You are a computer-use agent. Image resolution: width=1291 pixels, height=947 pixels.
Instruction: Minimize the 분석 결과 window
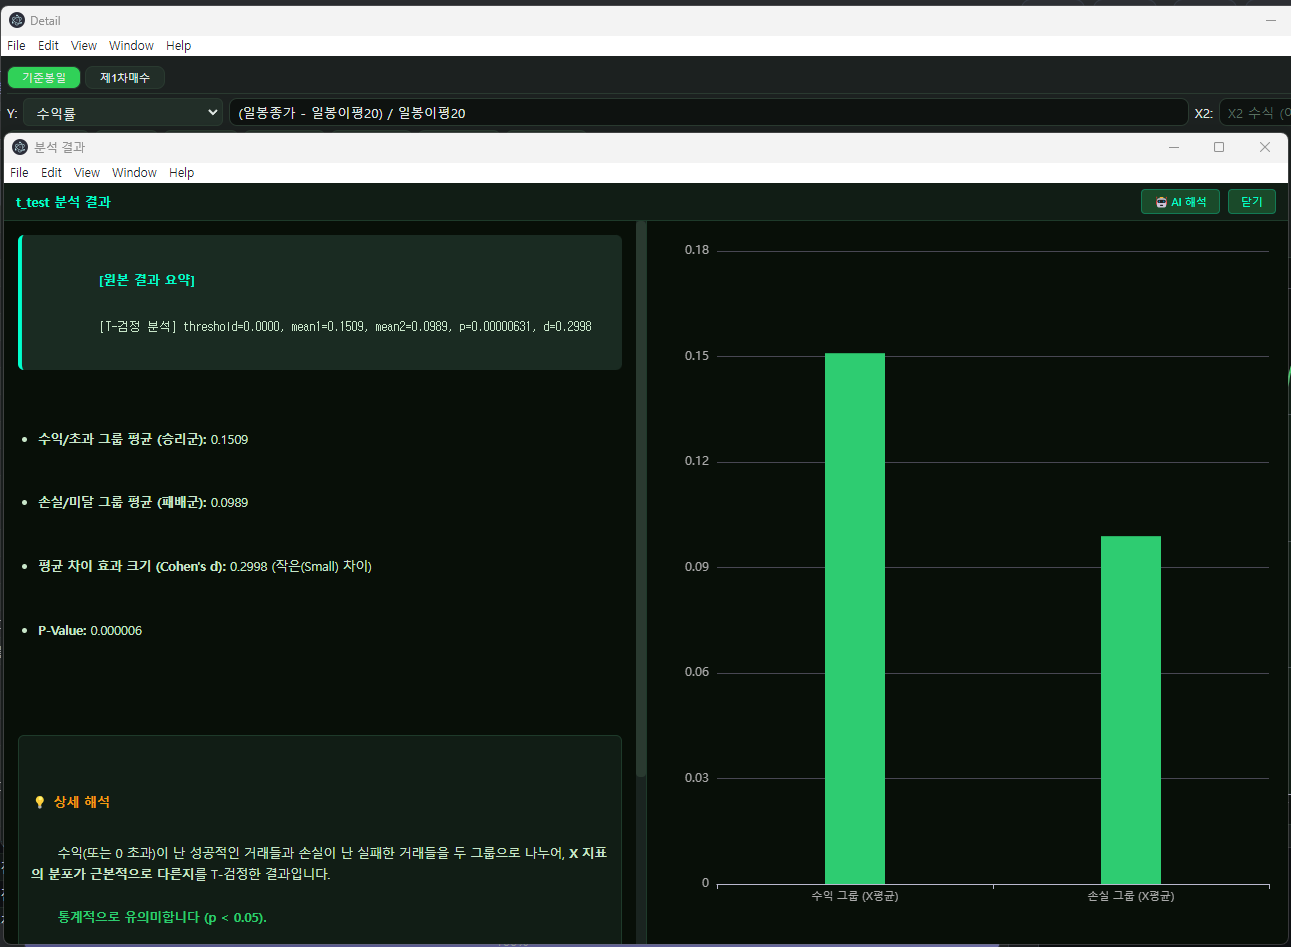[1174, 147]
